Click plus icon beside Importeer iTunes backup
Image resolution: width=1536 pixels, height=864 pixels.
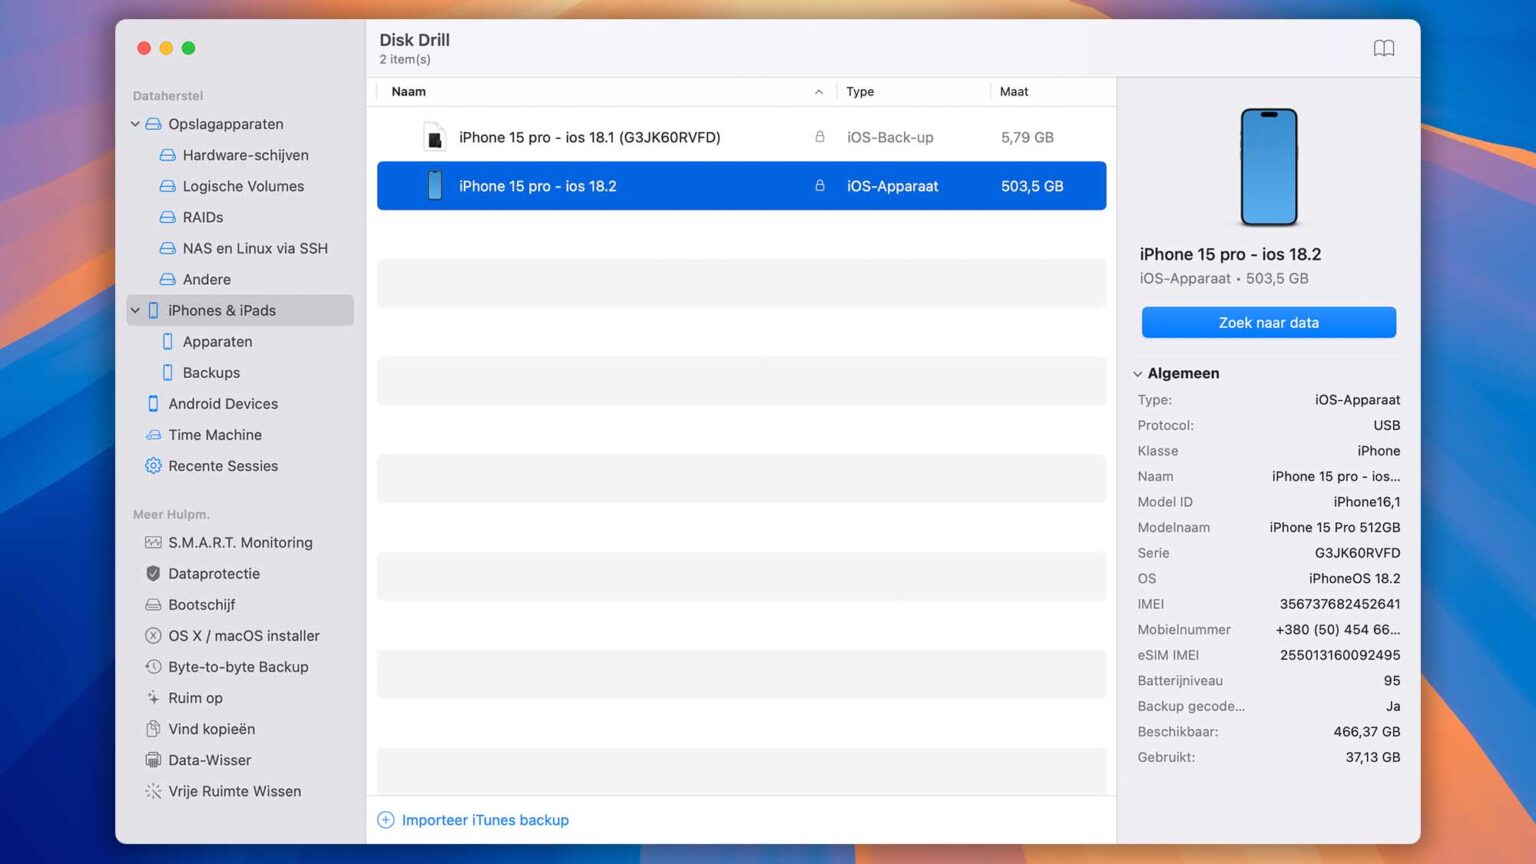click(386, 820)
